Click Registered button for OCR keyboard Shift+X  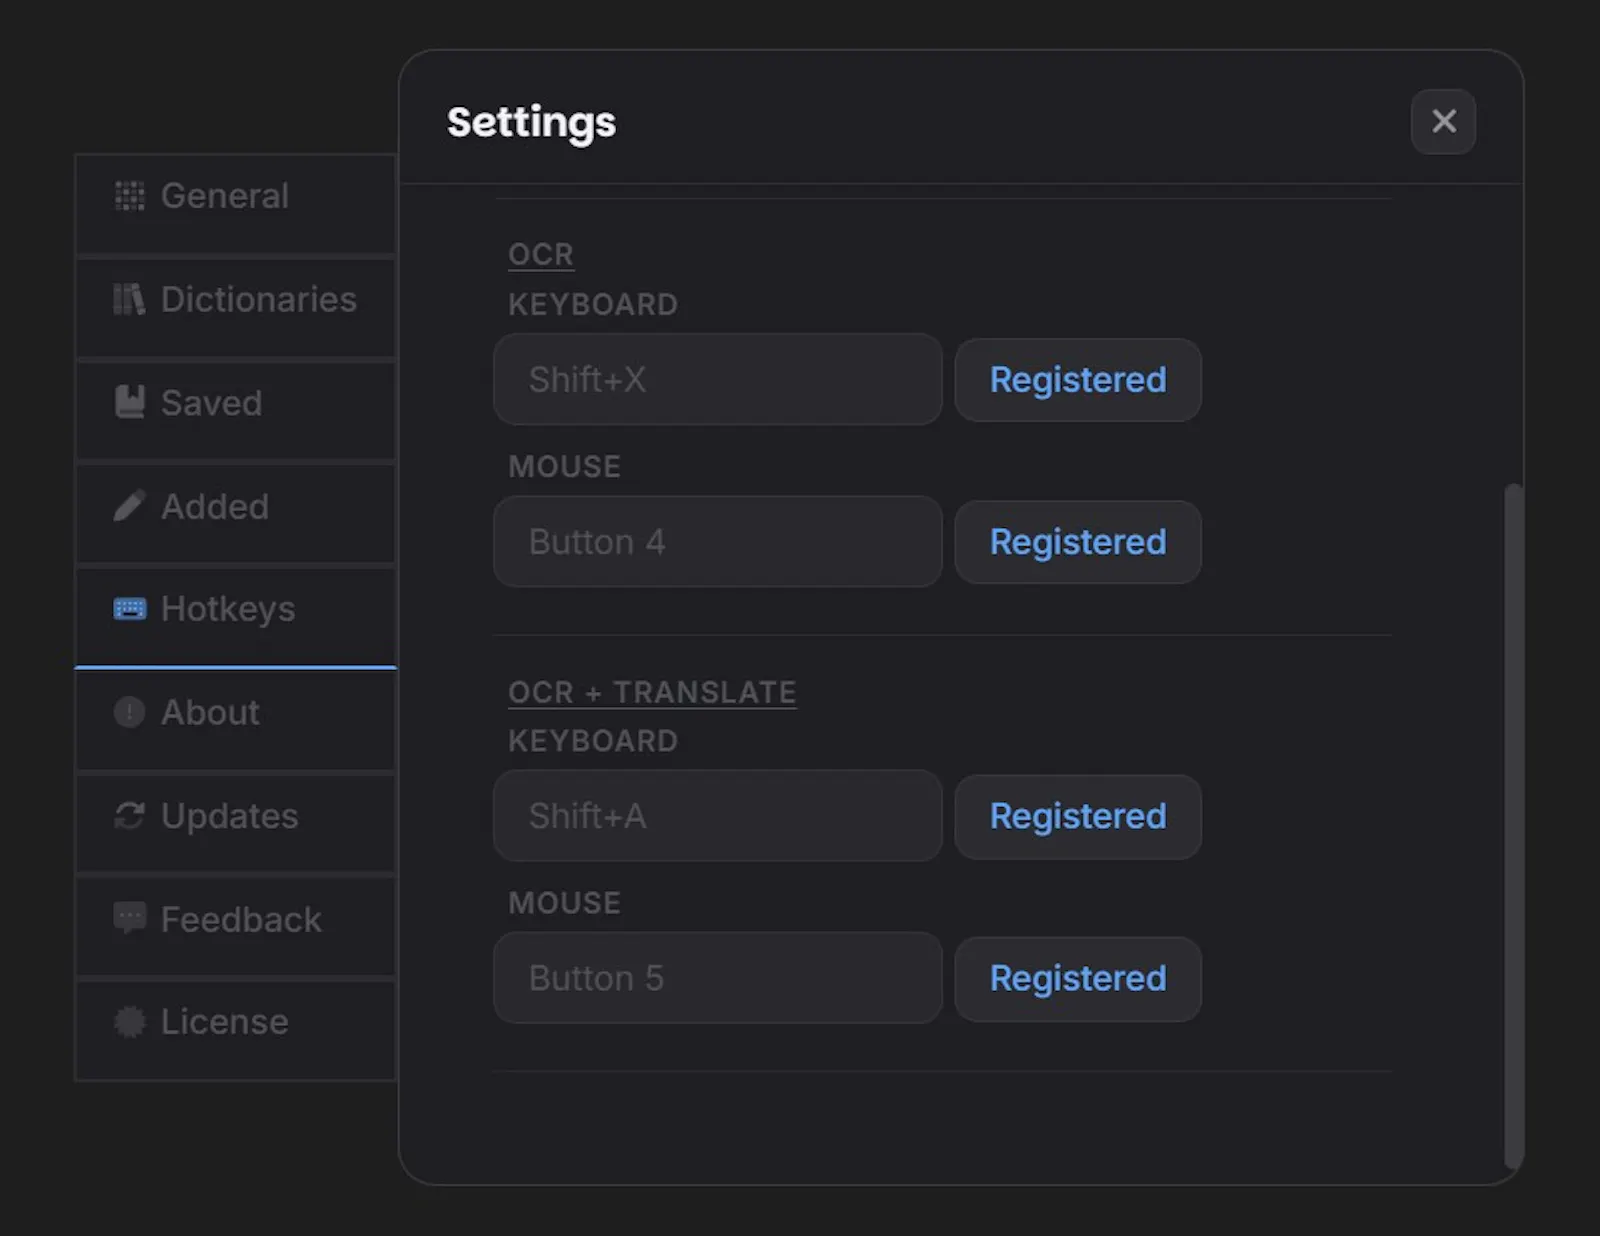1078,380
